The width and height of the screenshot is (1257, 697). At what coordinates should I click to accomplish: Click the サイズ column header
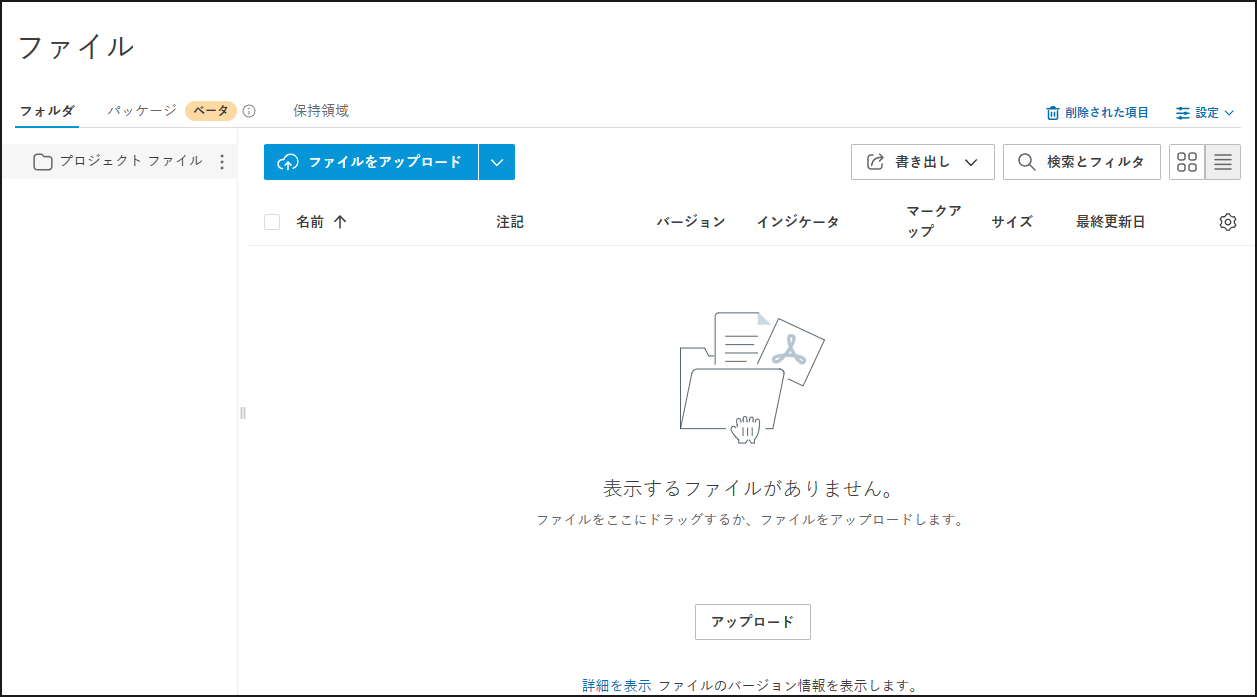click(1012, 222)
